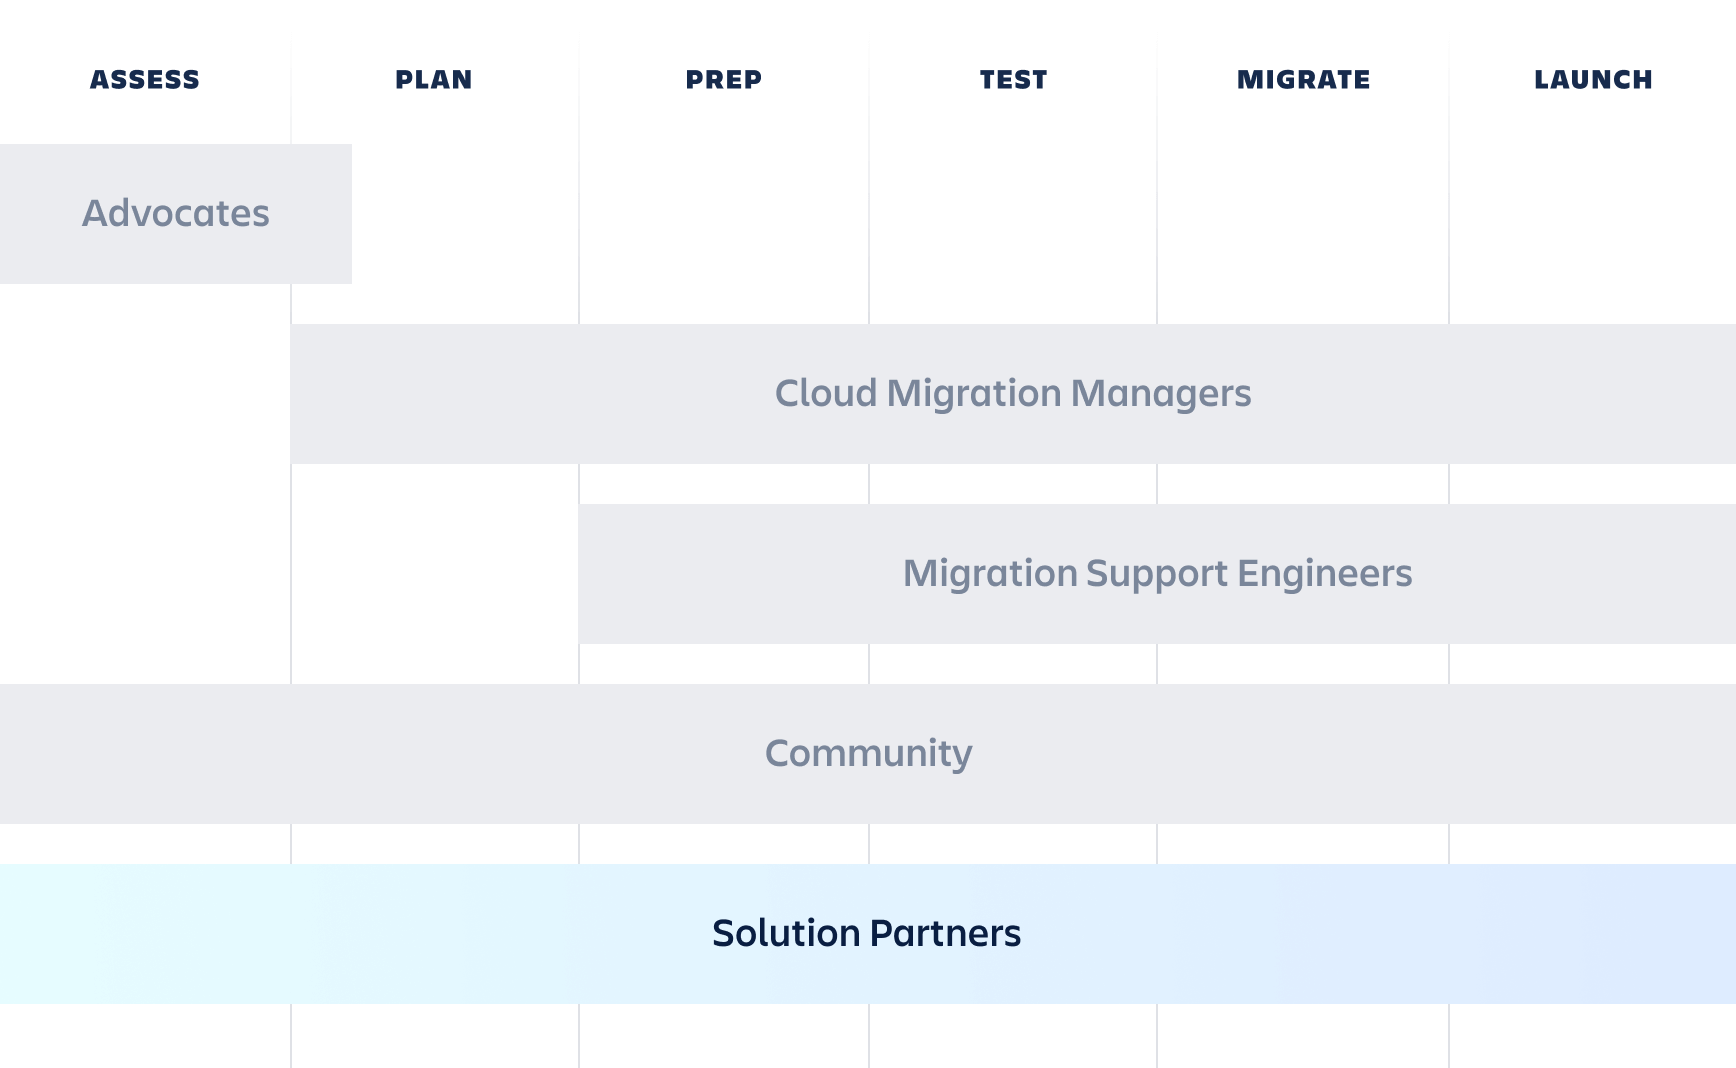Toggle visibility of the Advocates block
1736x1068 pixels.
(175, 213)
